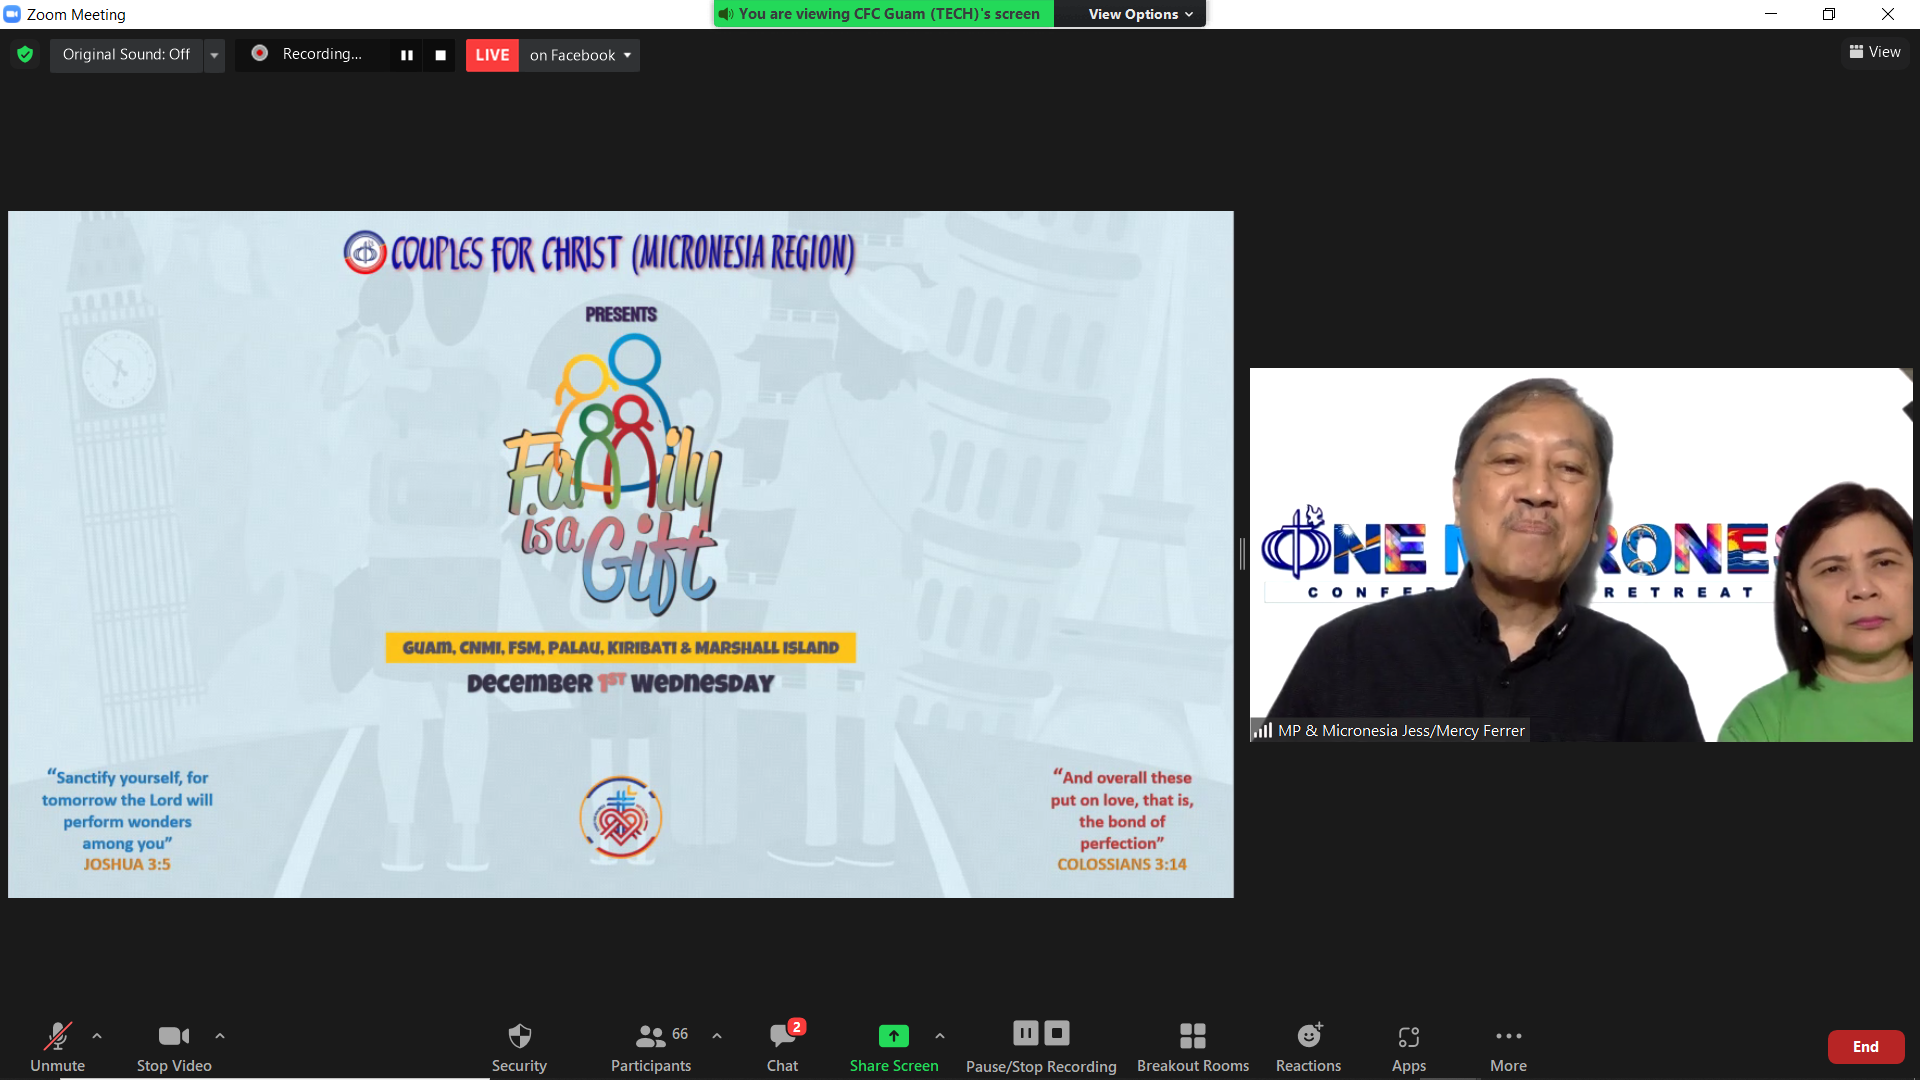Screen dimensions: 1920x1080
Task: Expand video settings caret next to Stop Video
Action: click(220, 1036)
